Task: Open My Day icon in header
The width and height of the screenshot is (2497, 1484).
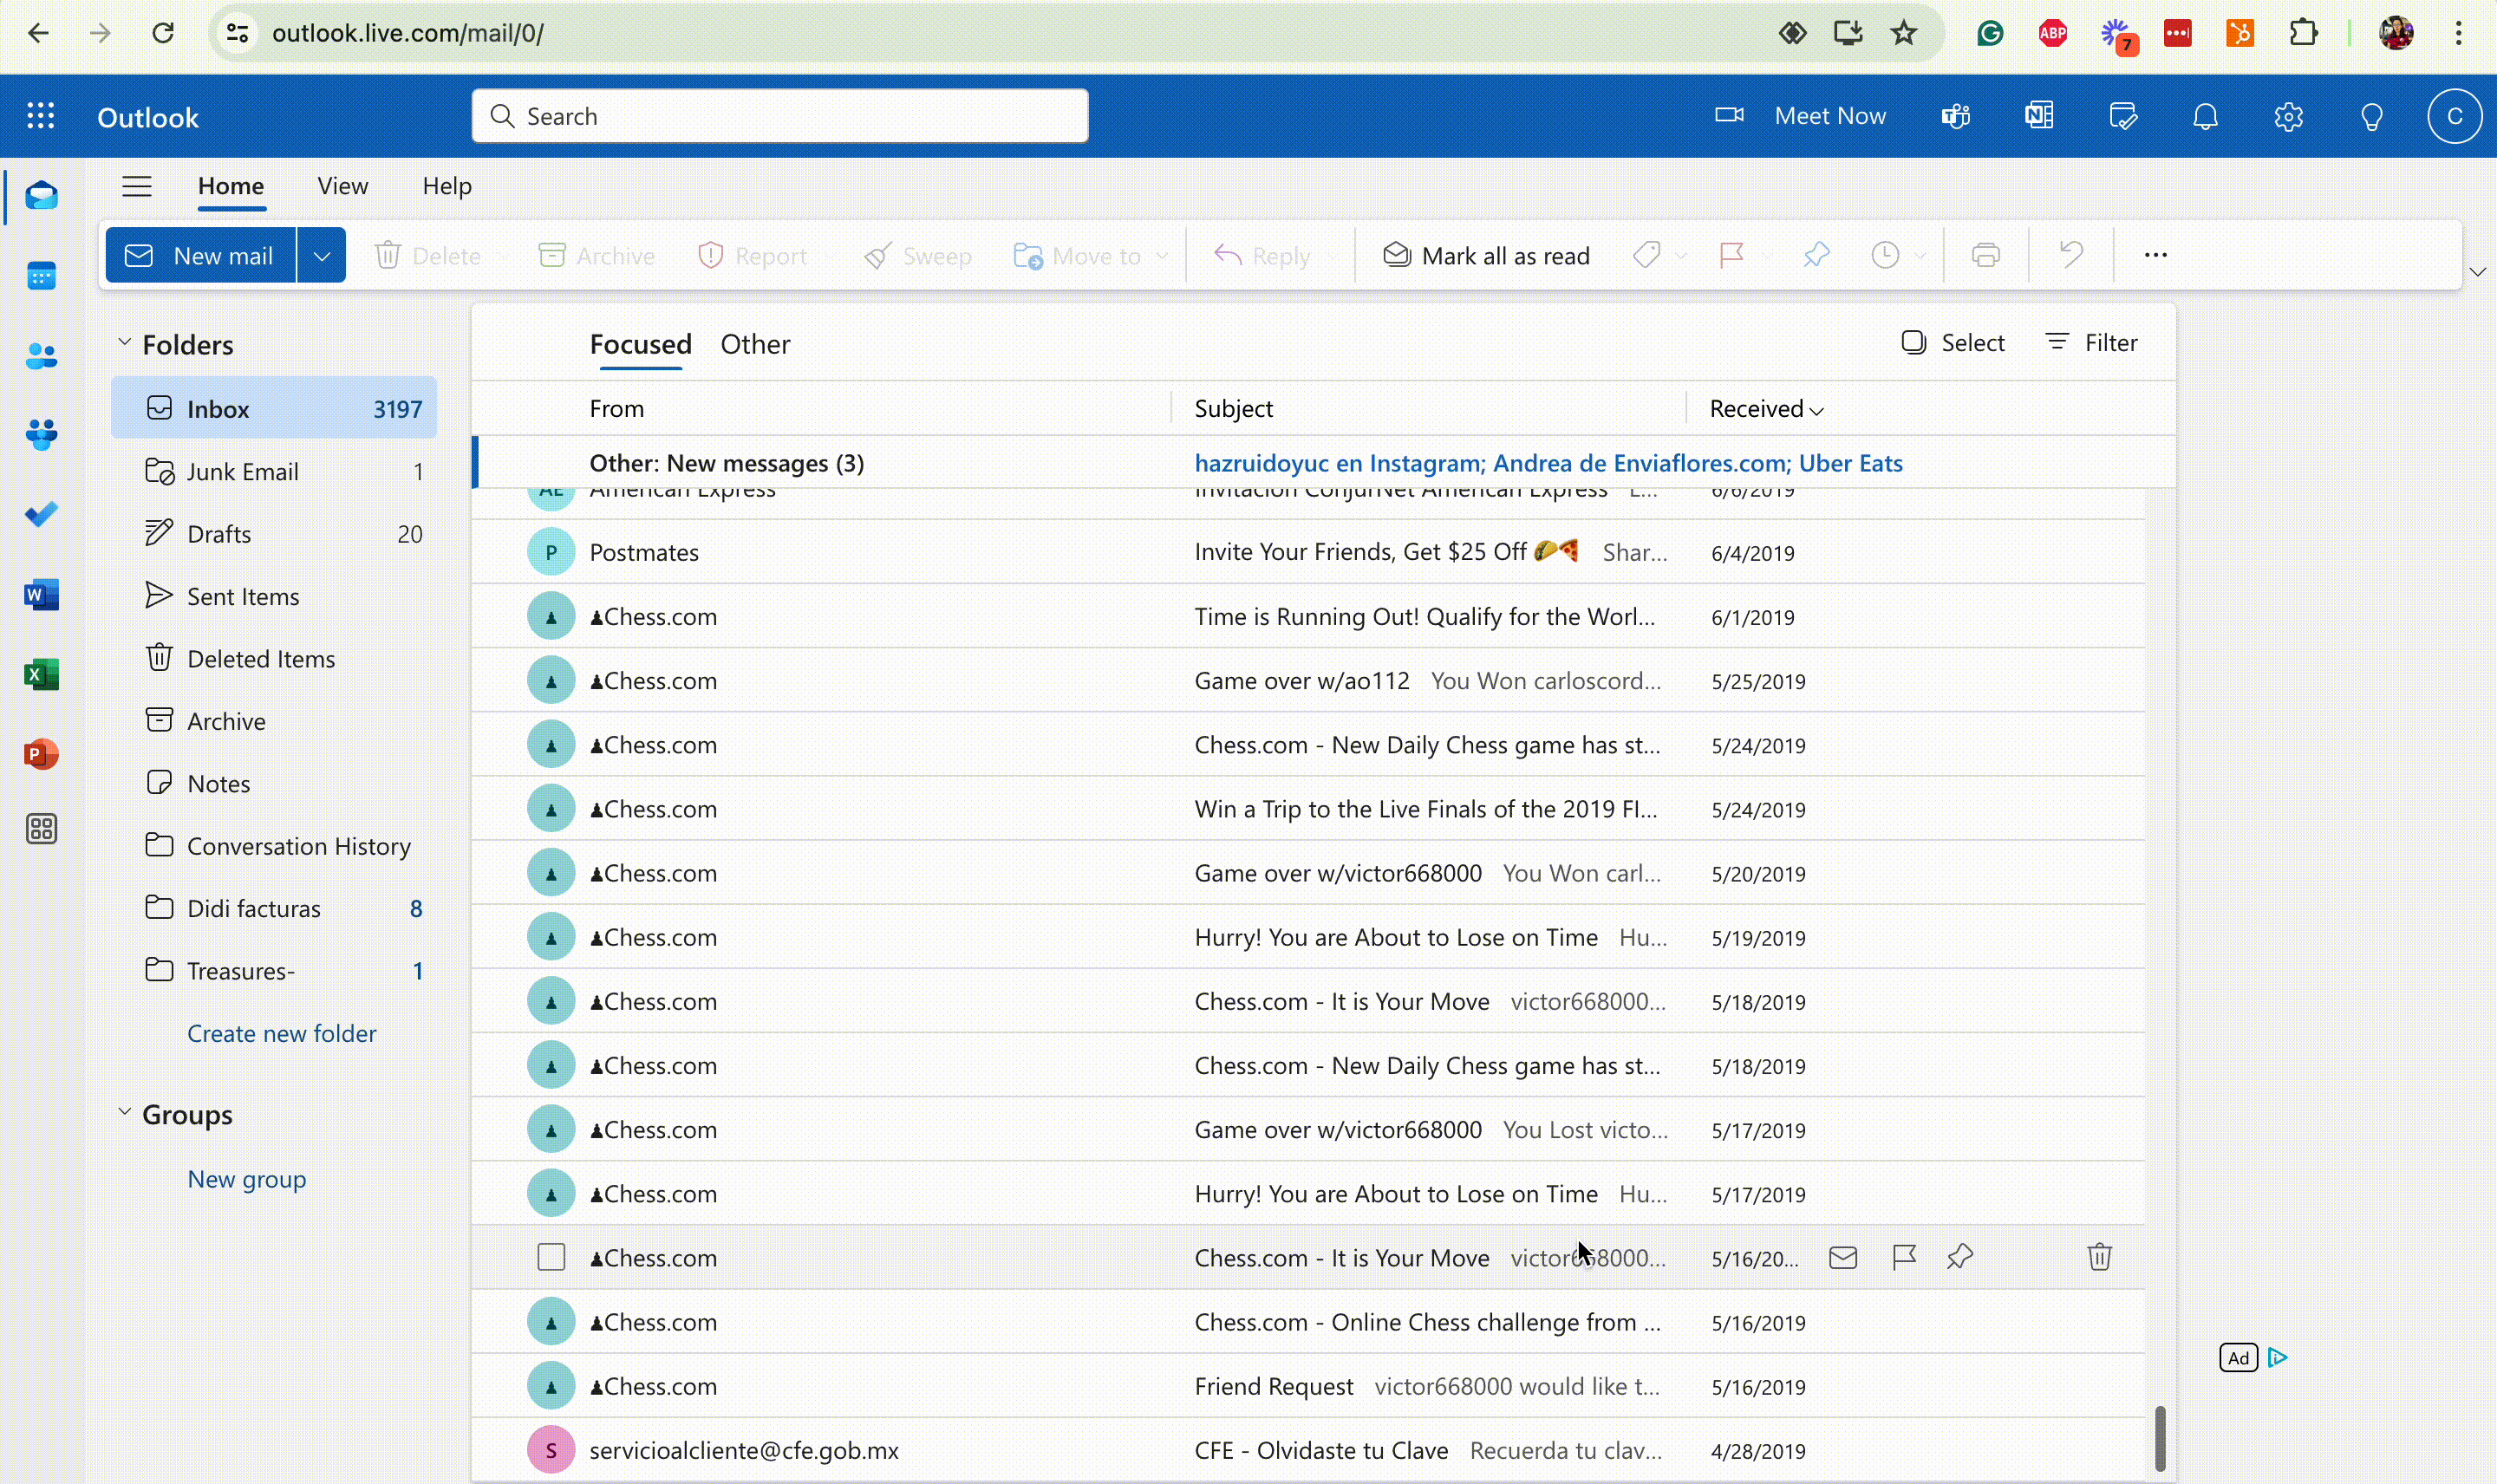Action: [x=2122, y=116]
